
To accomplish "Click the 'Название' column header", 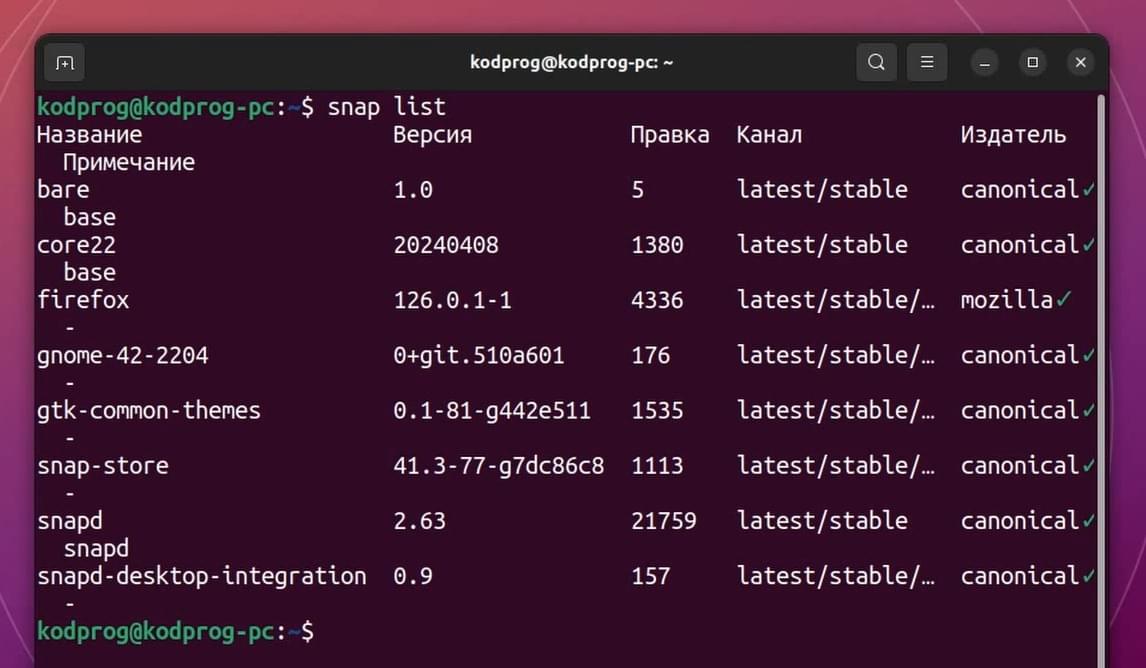I will click(89, 135).
